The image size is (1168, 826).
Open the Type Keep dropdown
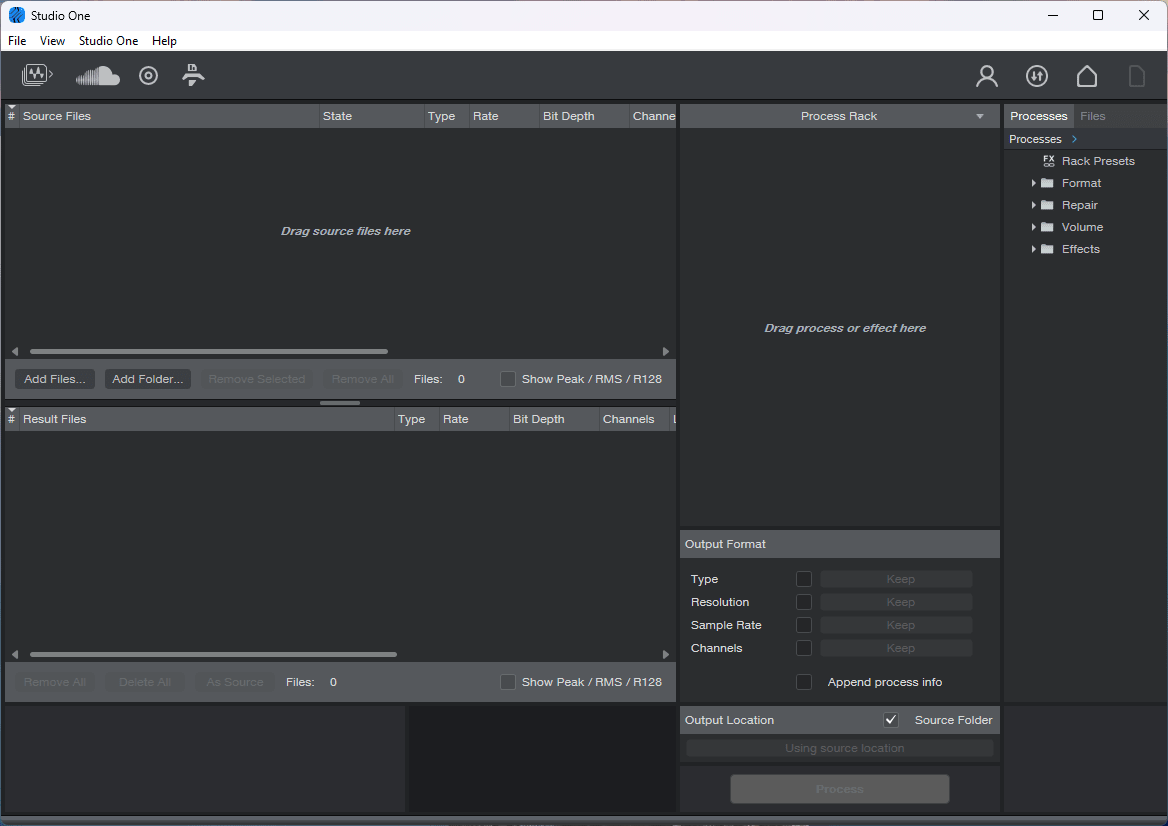[x=896, y=579]
